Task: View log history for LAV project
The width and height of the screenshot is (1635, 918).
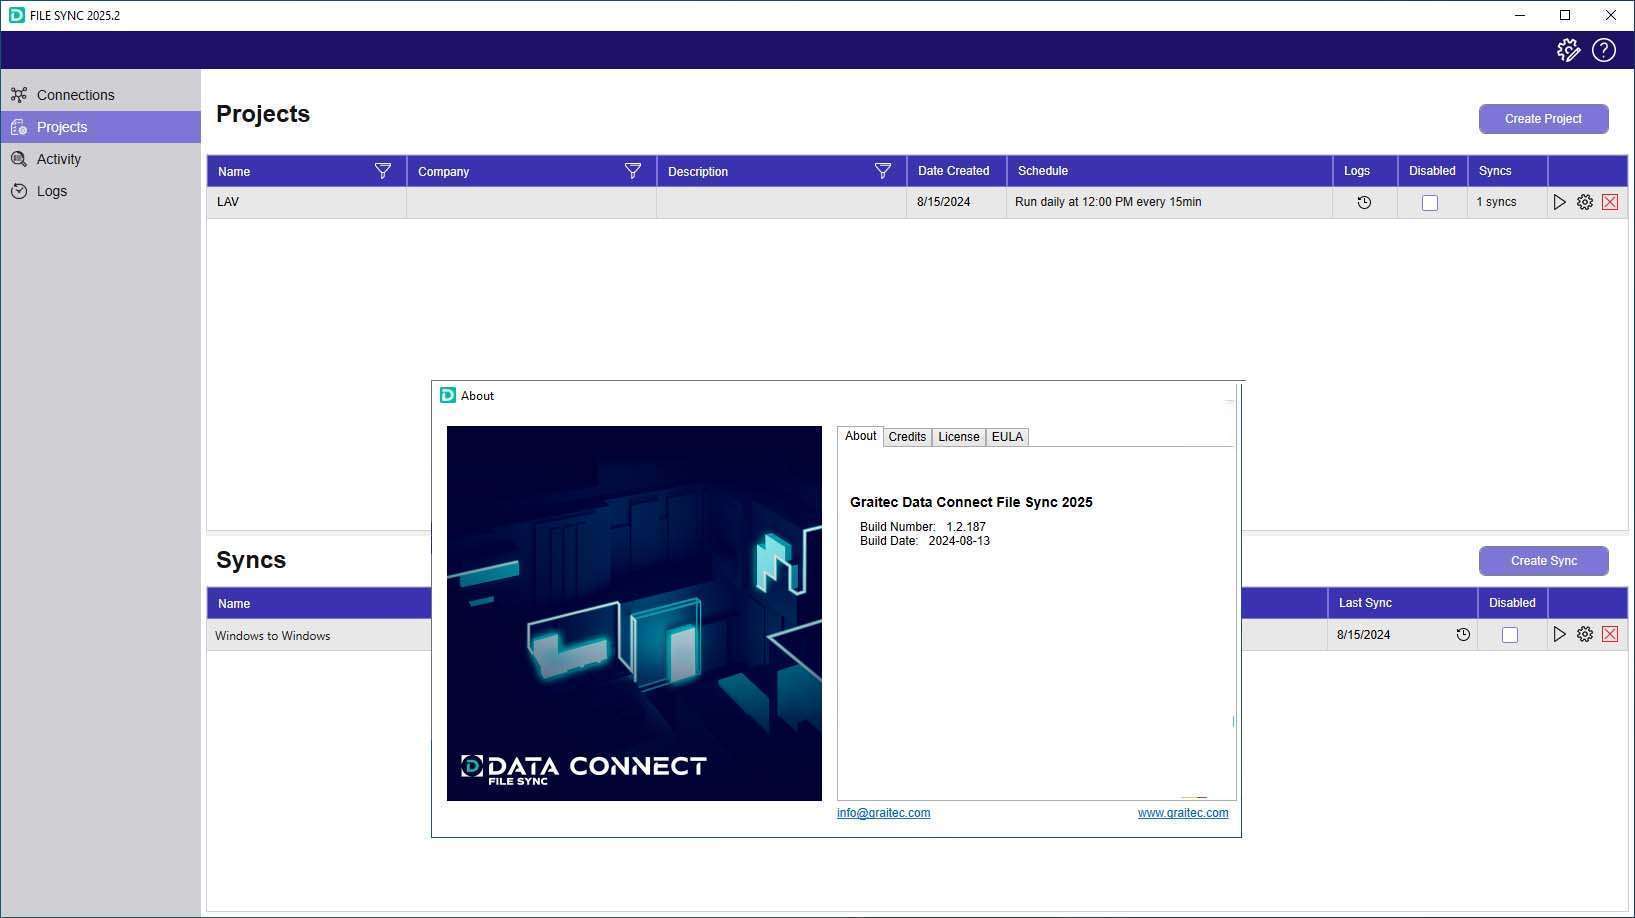Action: pos(1364,202)
